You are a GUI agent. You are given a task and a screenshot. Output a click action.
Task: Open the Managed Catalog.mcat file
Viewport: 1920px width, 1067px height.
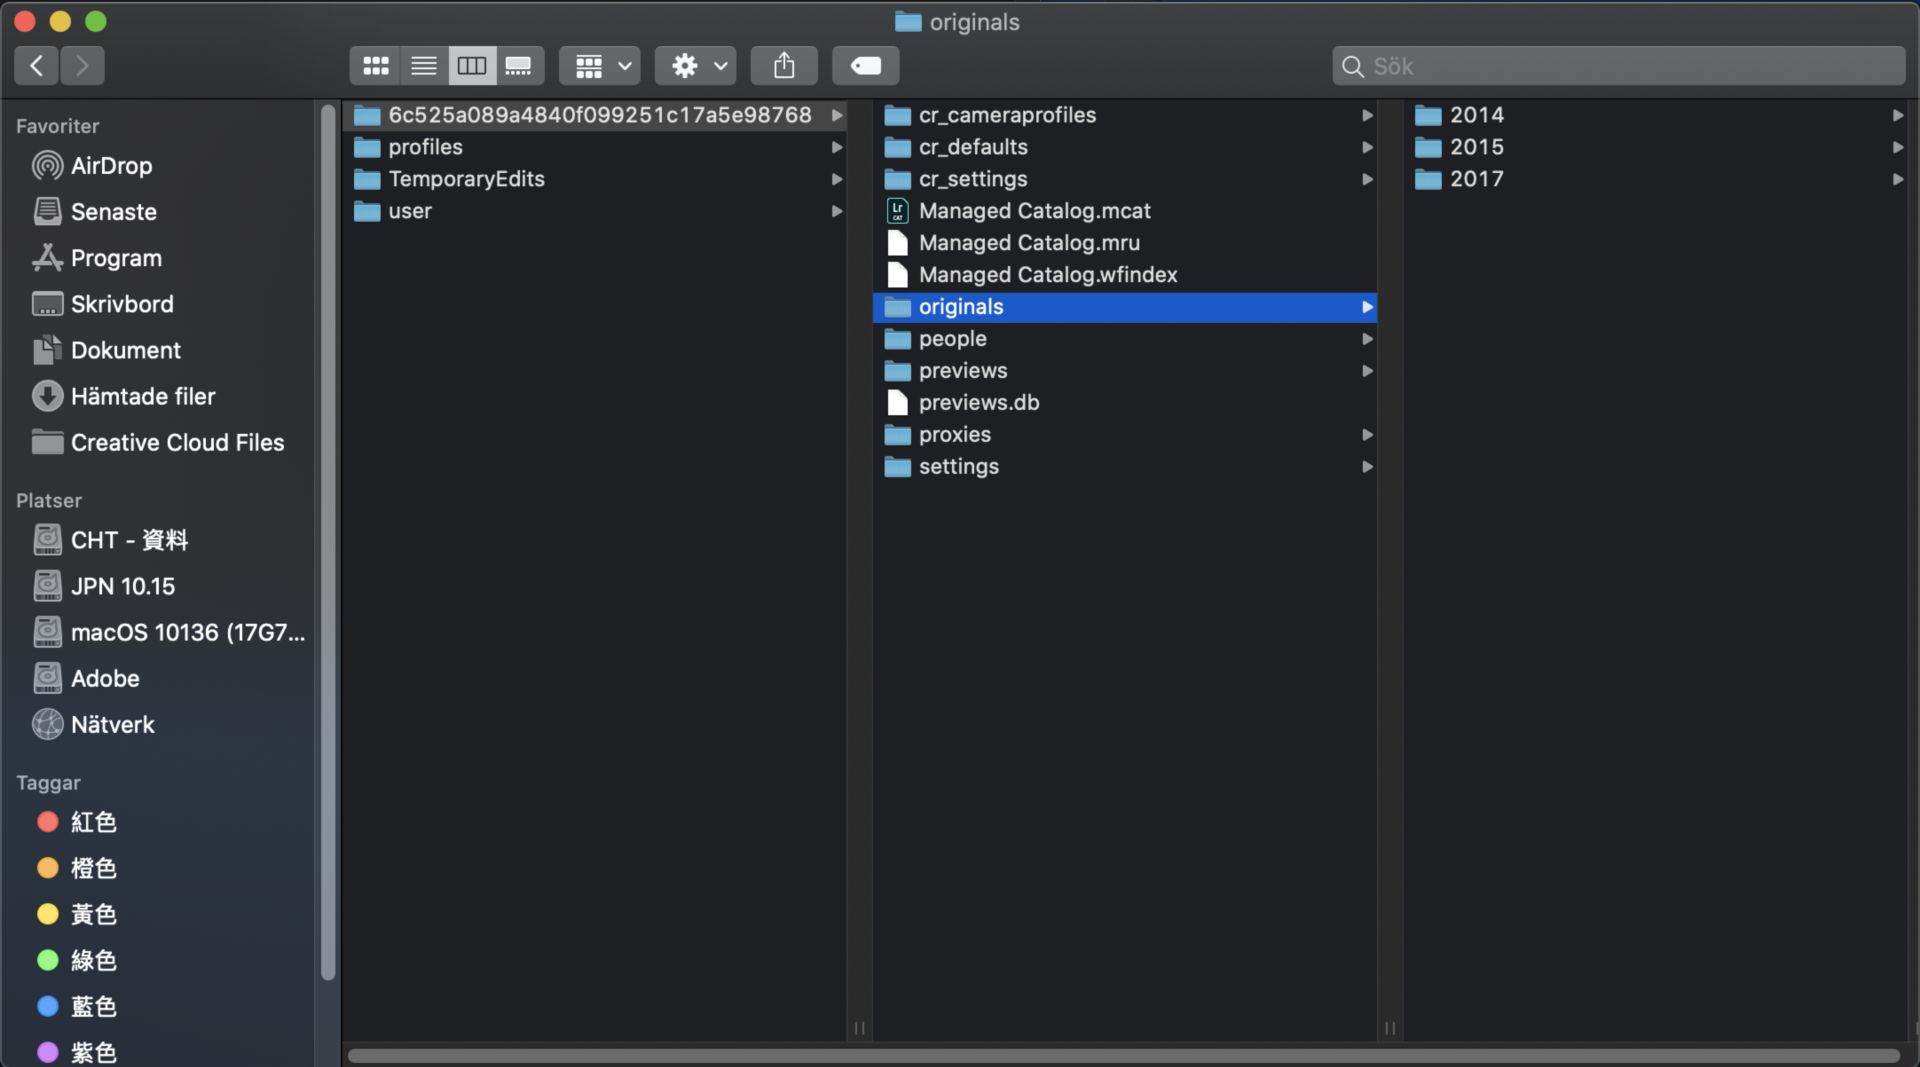pyautogui.click(x=1034, y=211)
